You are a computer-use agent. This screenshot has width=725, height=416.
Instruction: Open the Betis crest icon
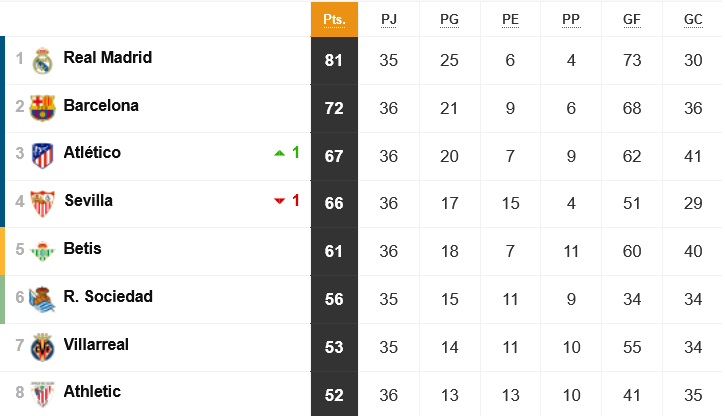(x=42, y=251)
